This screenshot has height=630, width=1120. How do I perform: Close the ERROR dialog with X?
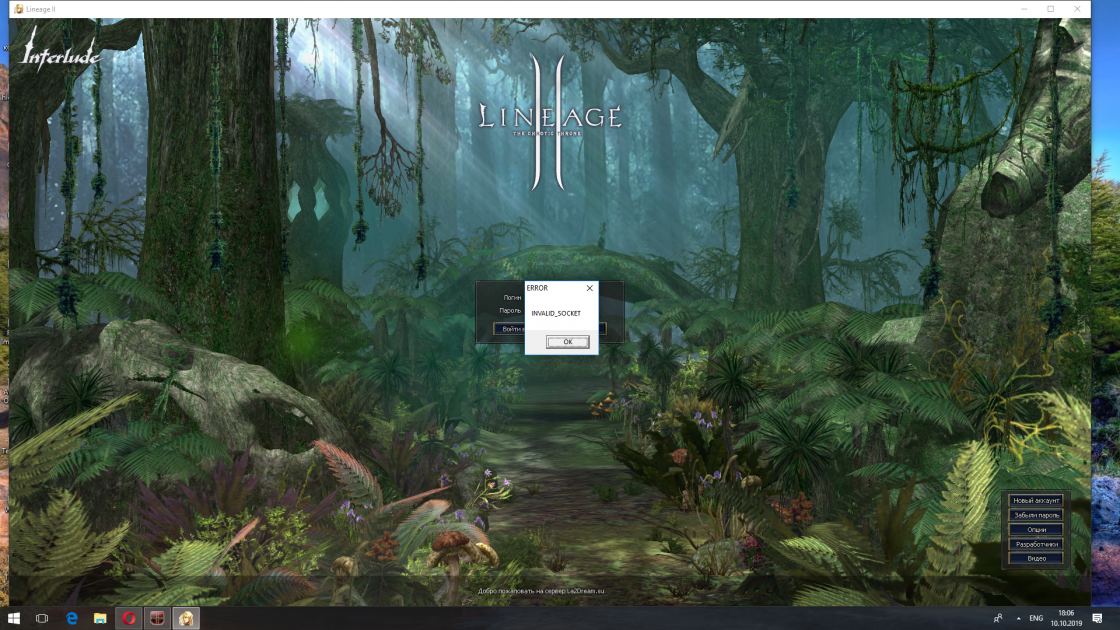589,288
